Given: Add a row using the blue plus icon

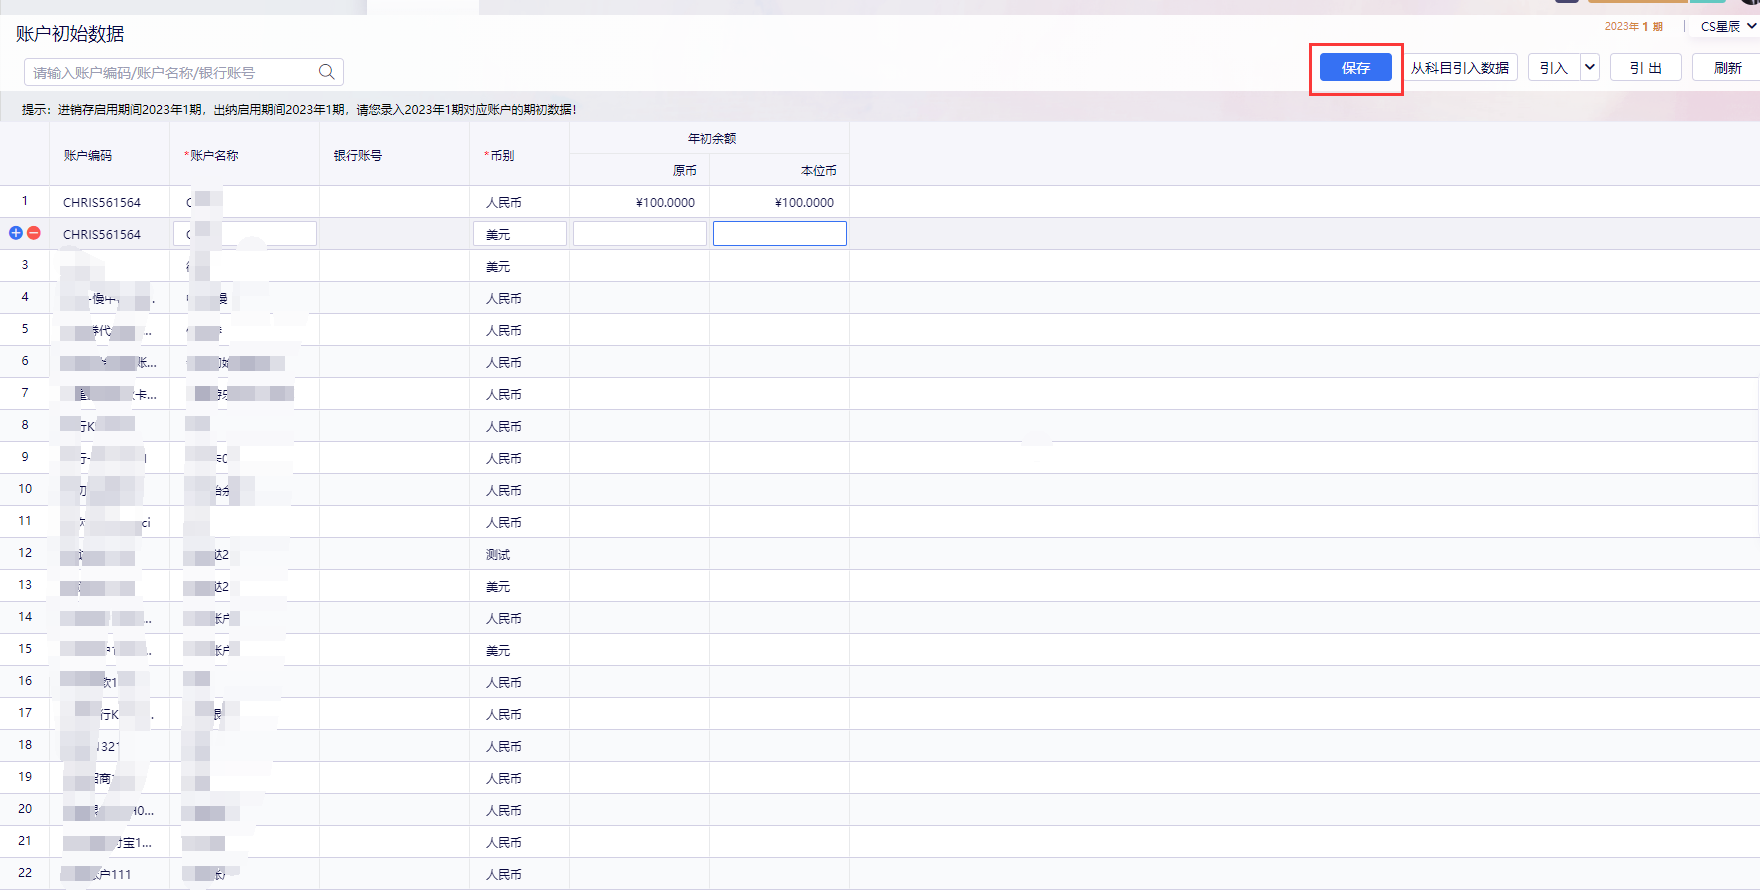Looking at the screenshot, I should 16,233.
